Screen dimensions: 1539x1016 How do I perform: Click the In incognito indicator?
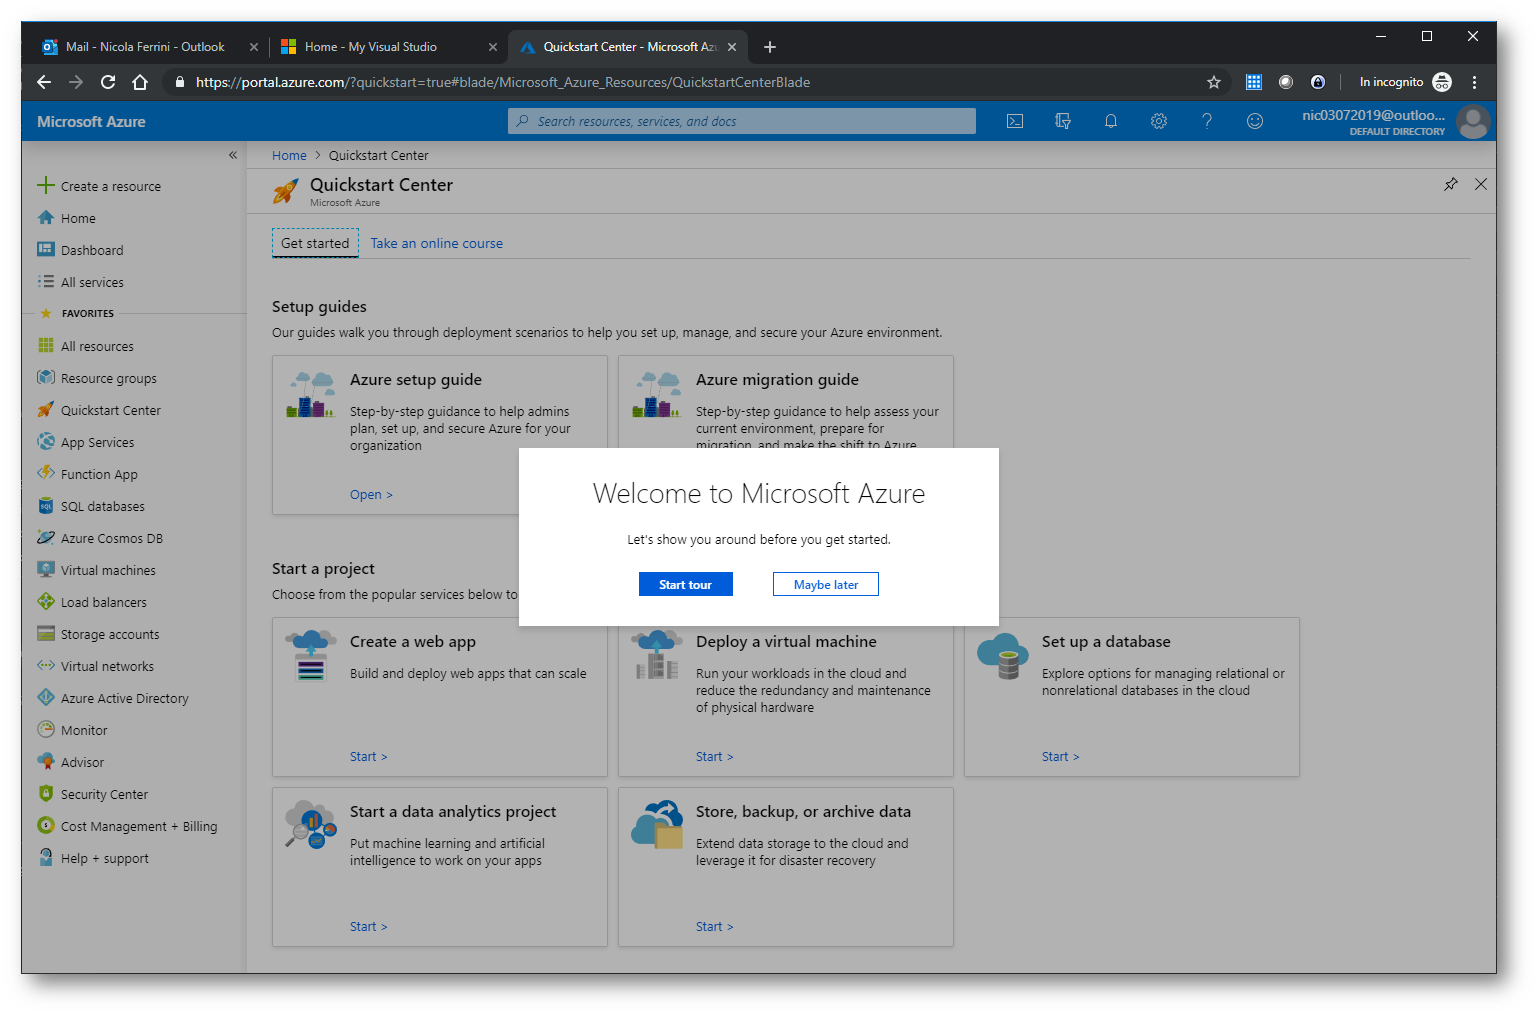click(x=1405, y=82)
